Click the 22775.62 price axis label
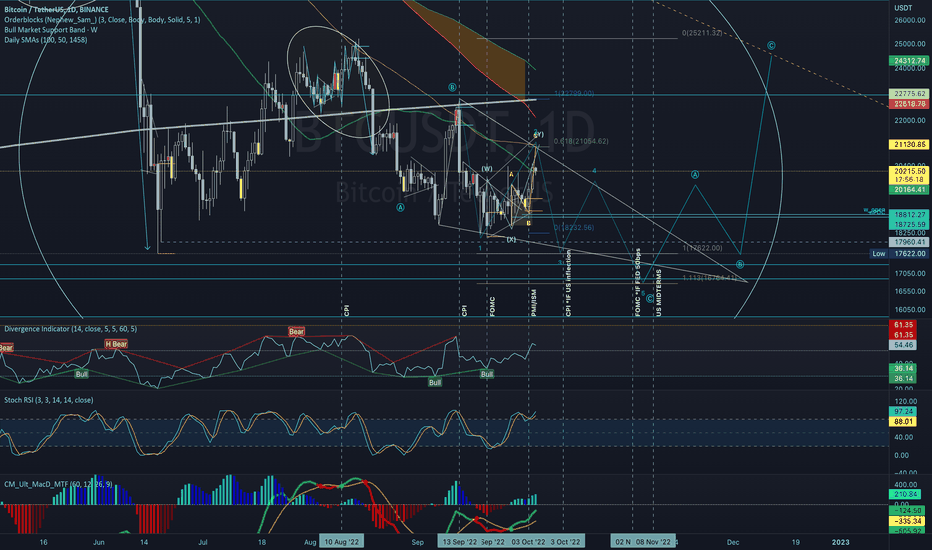 click(909, 94)
